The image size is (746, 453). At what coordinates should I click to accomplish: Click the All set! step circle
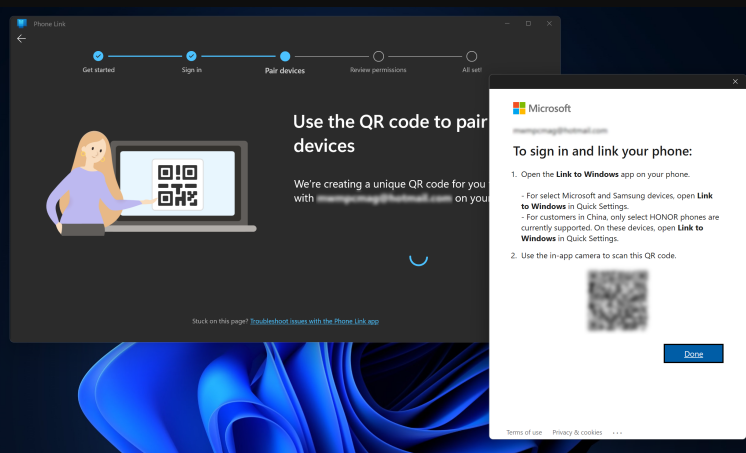click(471, 56)
